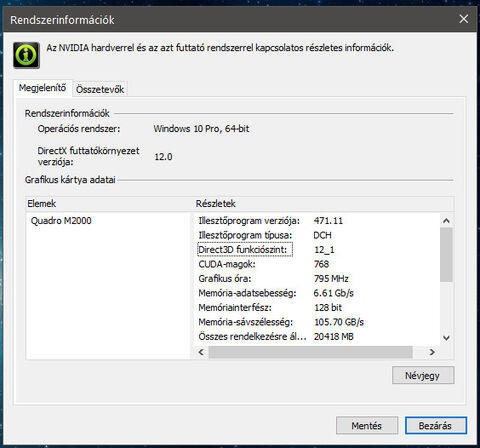480x448 pixels.
Task: Click the Windows 10 Pro, 64-bit text
Action: tap(202, 129)
